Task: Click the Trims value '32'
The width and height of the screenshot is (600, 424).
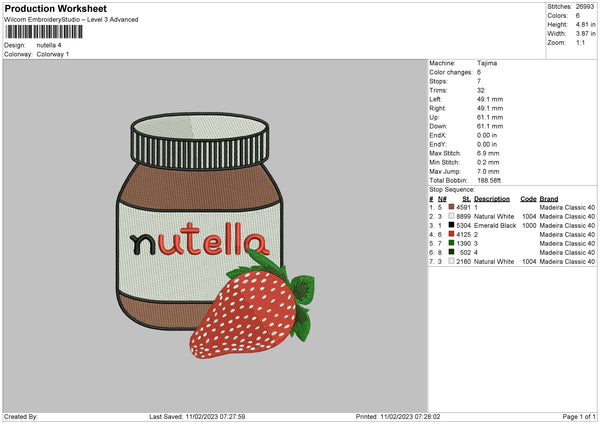Action: coord(481,90)
